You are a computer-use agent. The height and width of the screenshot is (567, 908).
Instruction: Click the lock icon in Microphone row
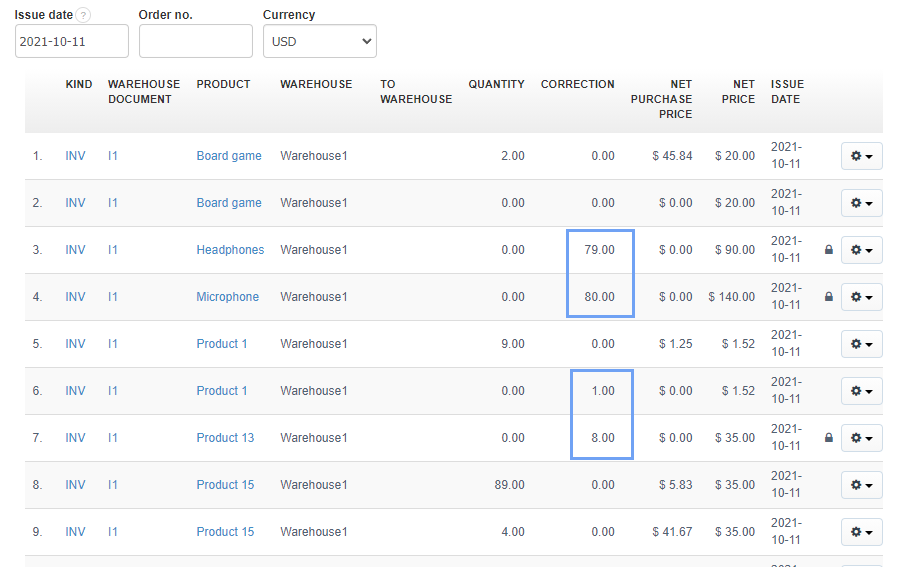click(828, 297)
